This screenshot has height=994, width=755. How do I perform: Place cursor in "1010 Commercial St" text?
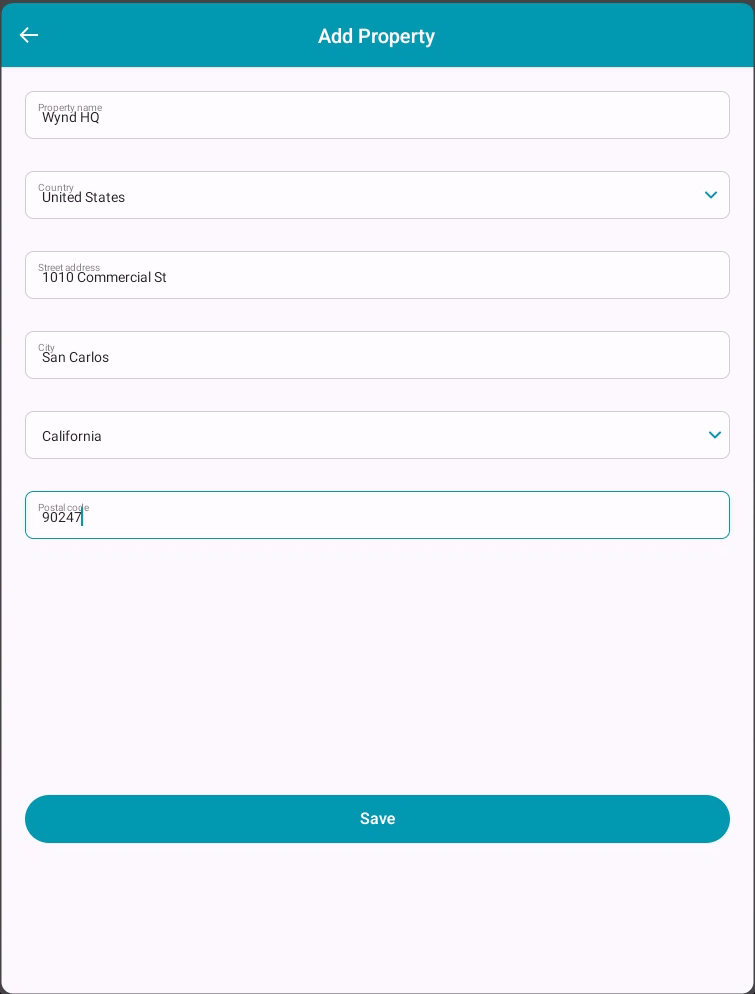click(x=104, y=278)
